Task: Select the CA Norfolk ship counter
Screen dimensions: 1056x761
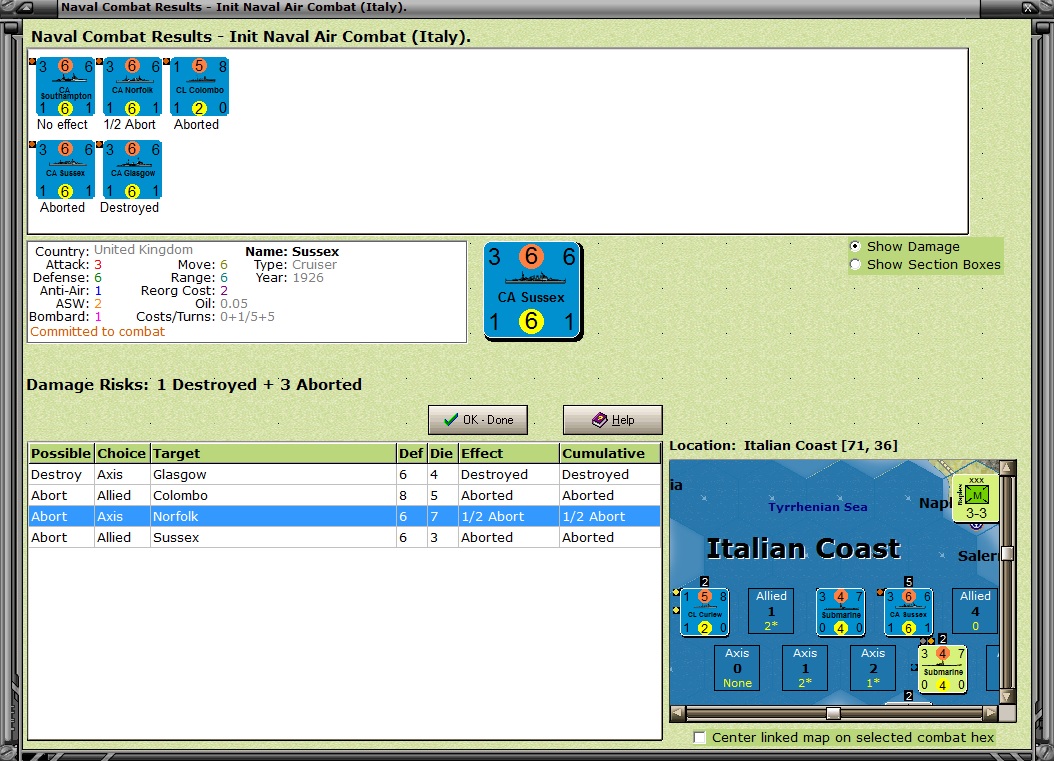Action: pos(133,87)
